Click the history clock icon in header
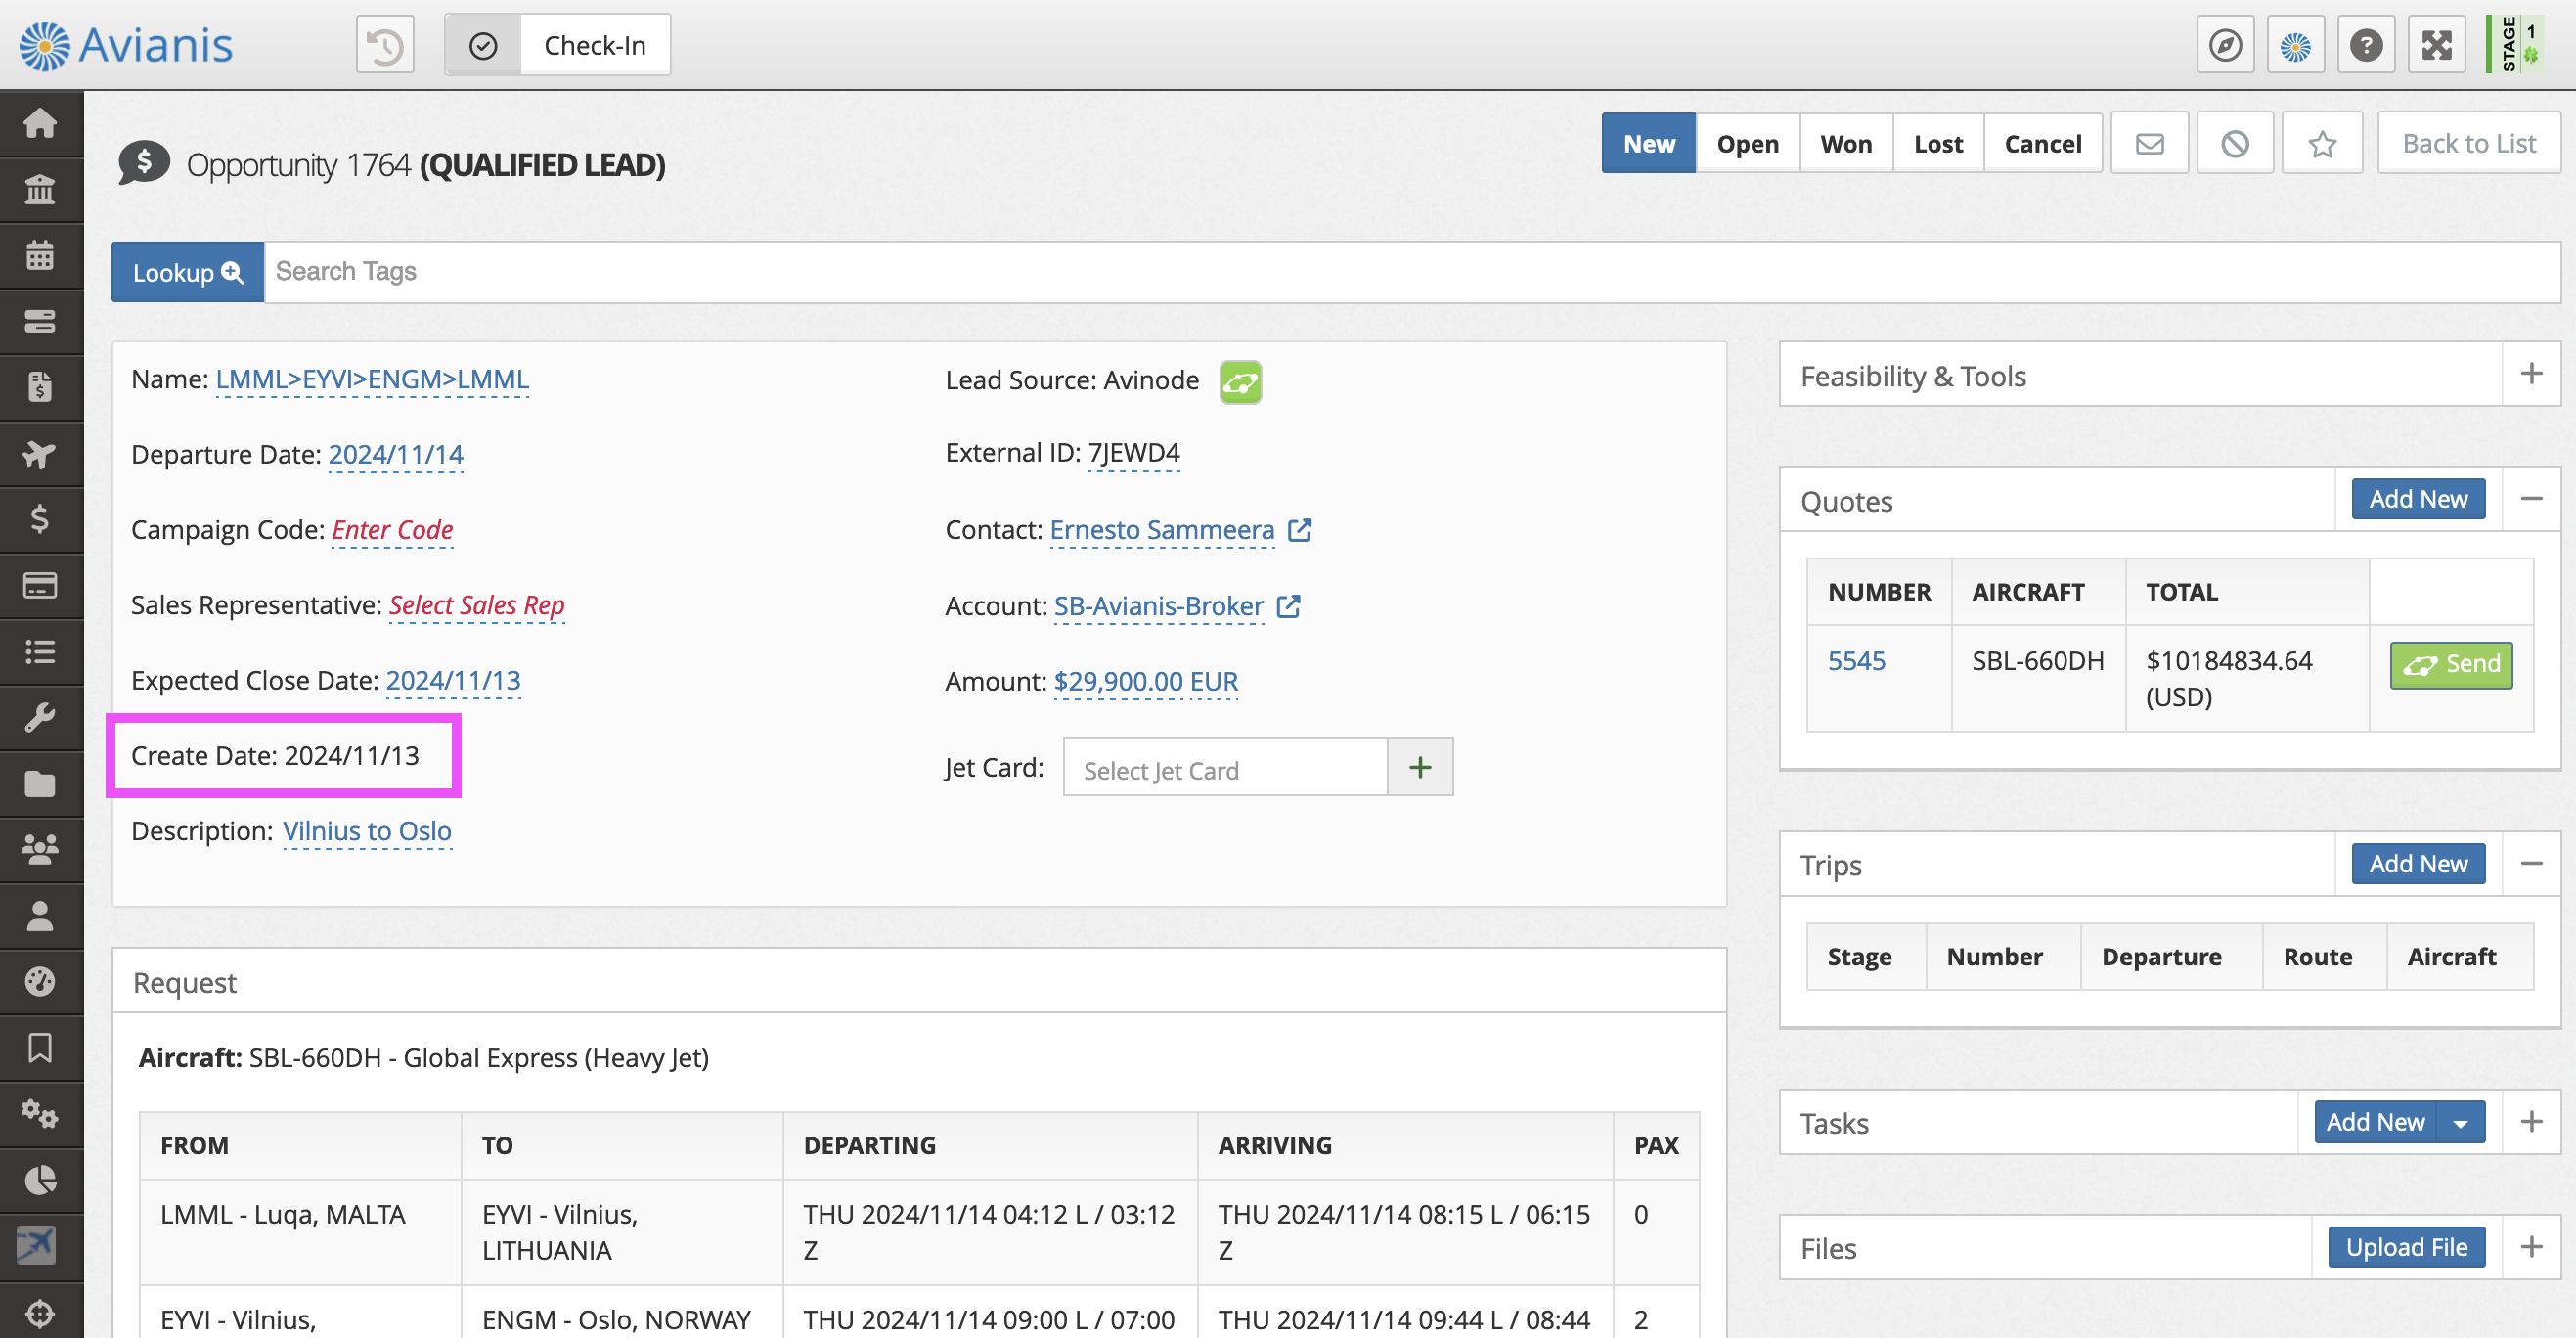This screenshot has width=2576, height=1338. tap(385, 45)
